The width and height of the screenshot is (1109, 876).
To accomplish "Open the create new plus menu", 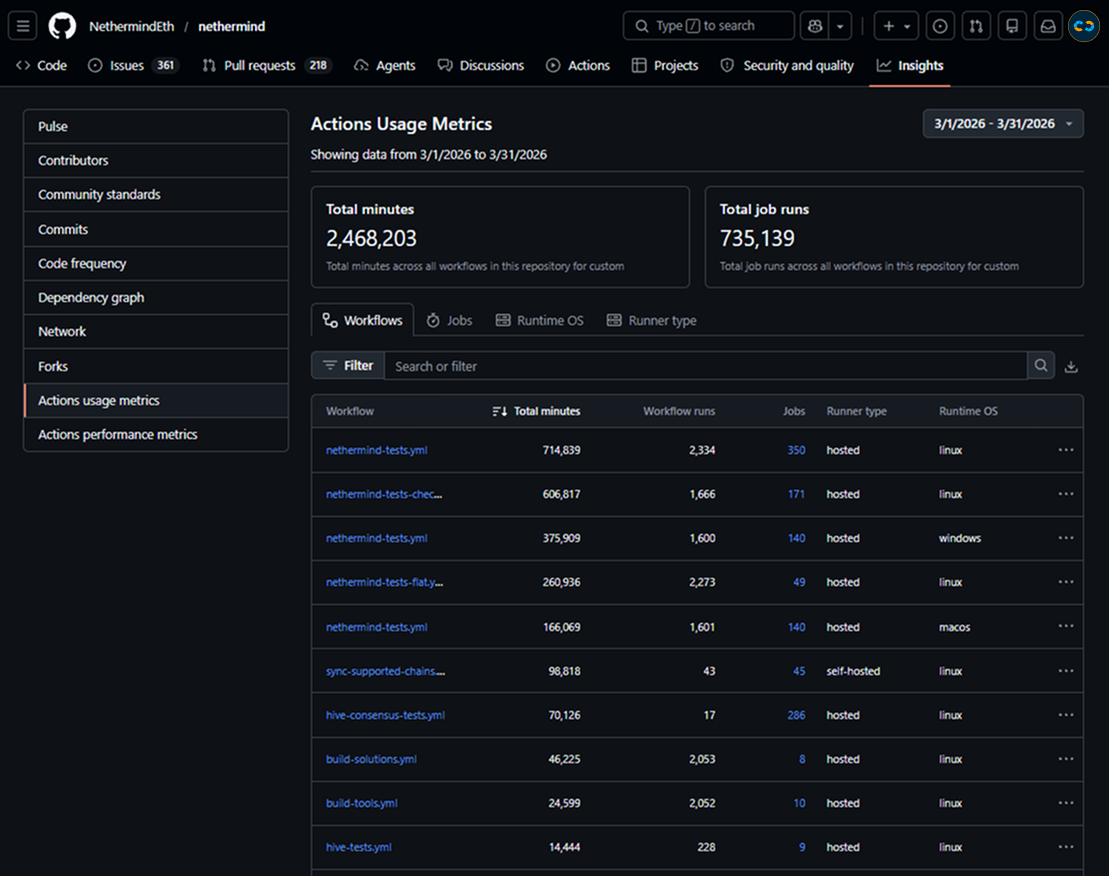I will (896, 26).
